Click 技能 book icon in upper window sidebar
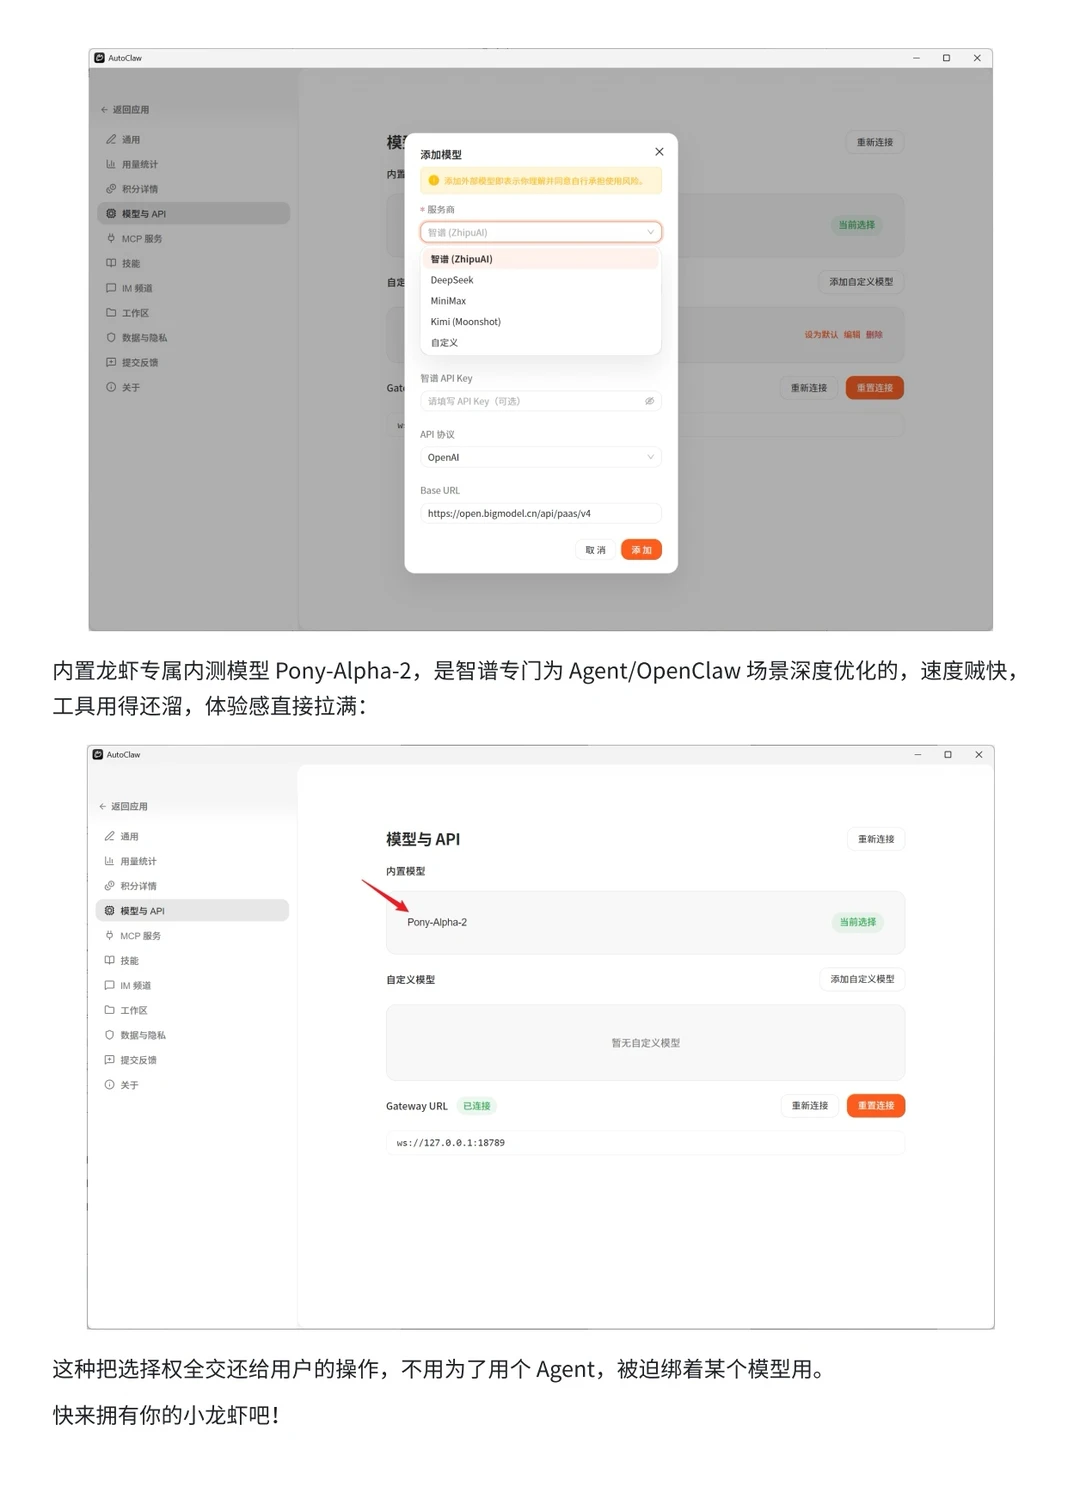The image size is (1080, 1511). click(x=111, y=263)
